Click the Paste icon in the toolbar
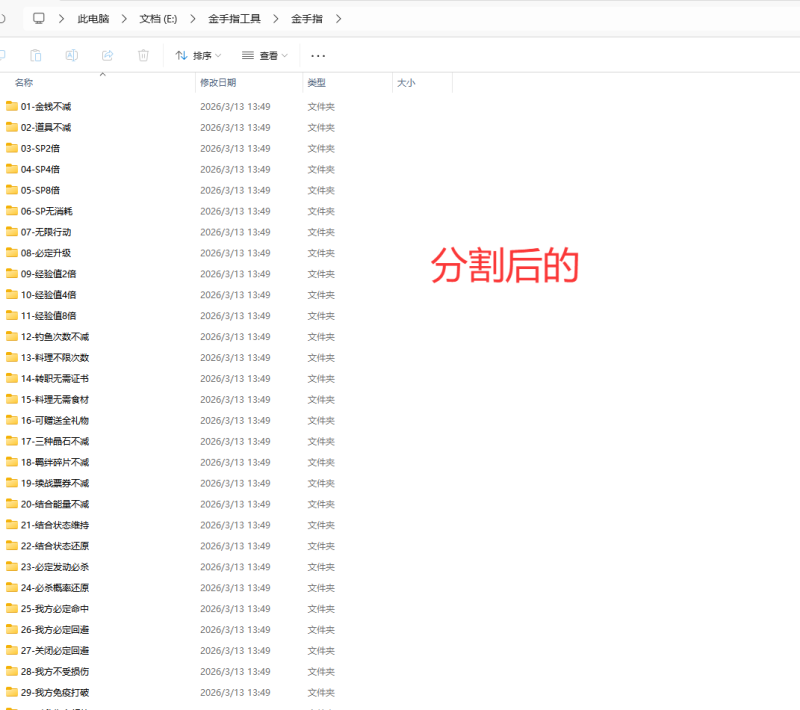The width and height of the screenshot is (800, 710). tap(36, 55)
